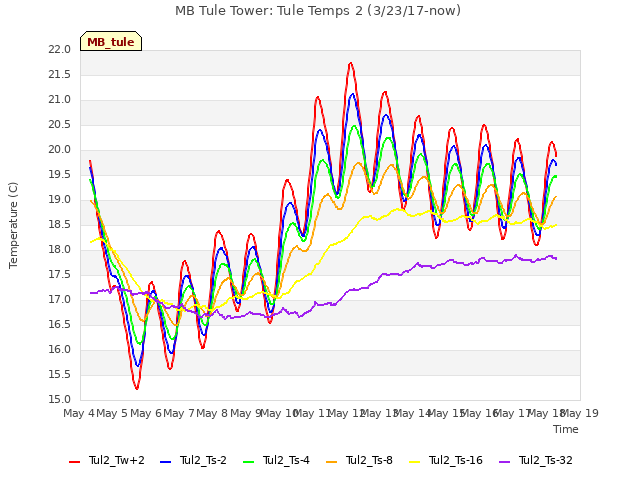The width and height of the screenshot is (640, 480).
Task: Select the Tul2_Tw+2 legend label
Action: tap(117, 460)
